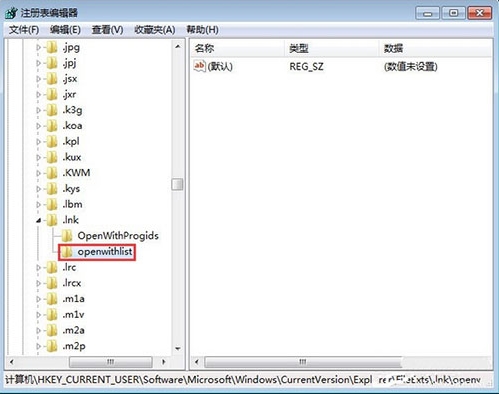Click the (数值未设置) data cell
Image resolution: width=499 pixels, height=394 pixels.
[410, 67]
